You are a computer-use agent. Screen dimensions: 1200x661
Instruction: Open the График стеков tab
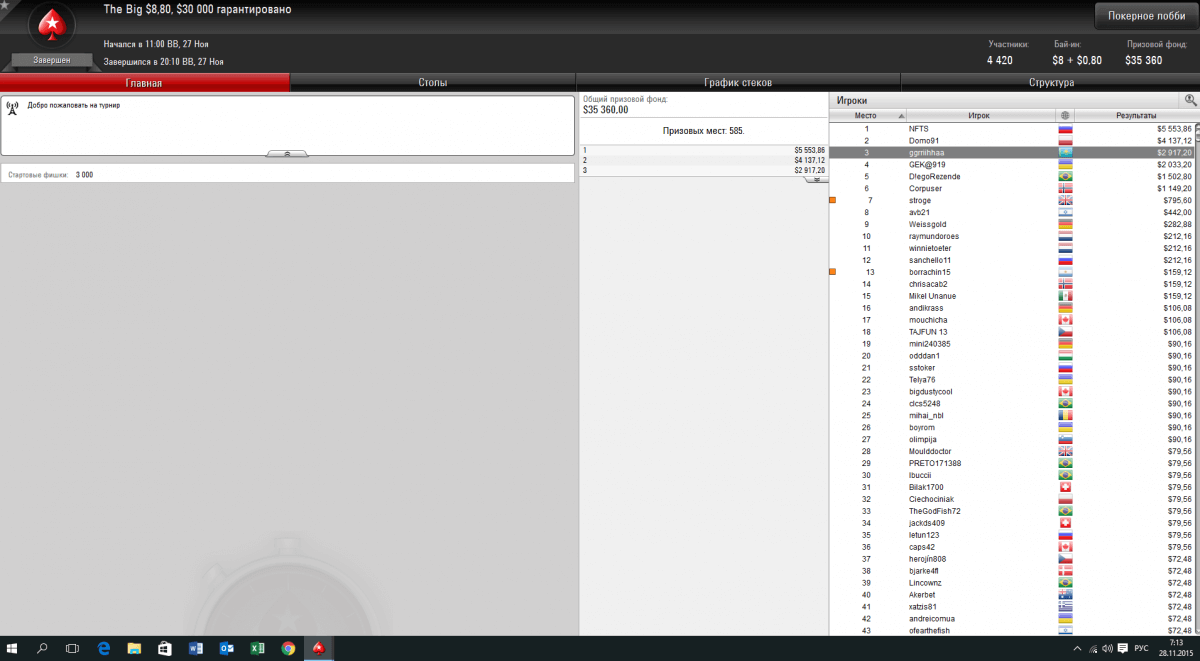(738, 83)
